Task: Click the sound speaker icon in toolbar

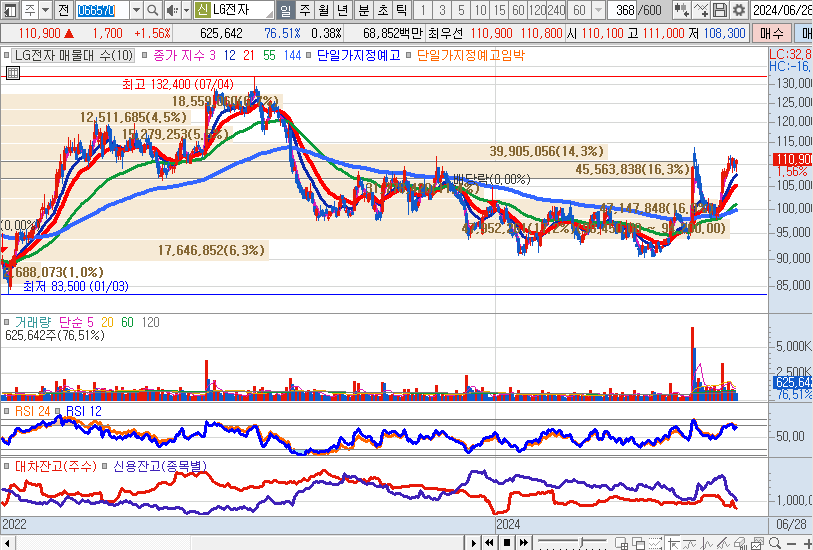Action: click(171, 10)
